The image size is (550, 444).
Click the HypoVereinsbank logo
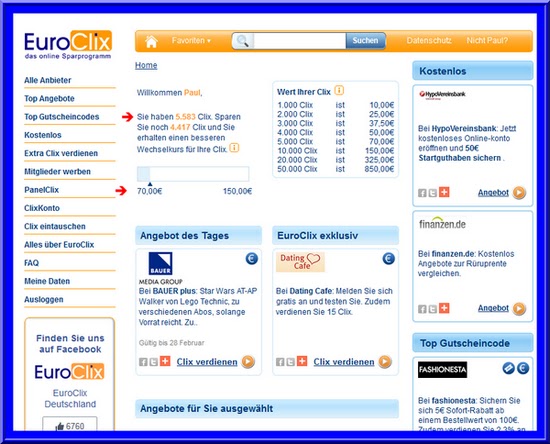pos(442,94)
